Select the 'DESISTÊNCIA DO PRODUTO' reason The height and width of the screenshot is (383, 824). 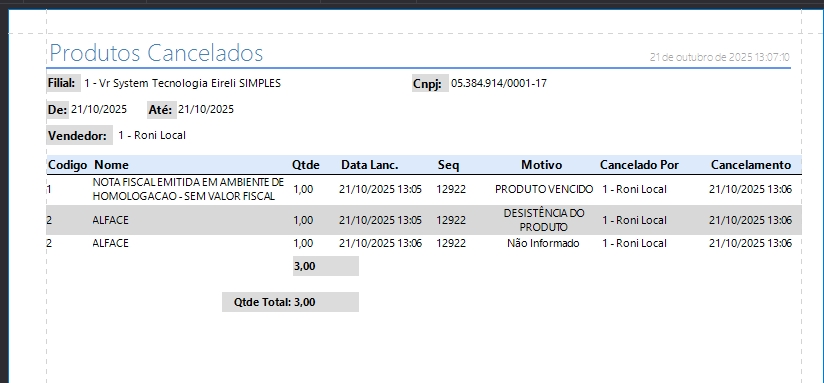pyautogui.click(x=544, y=220)
